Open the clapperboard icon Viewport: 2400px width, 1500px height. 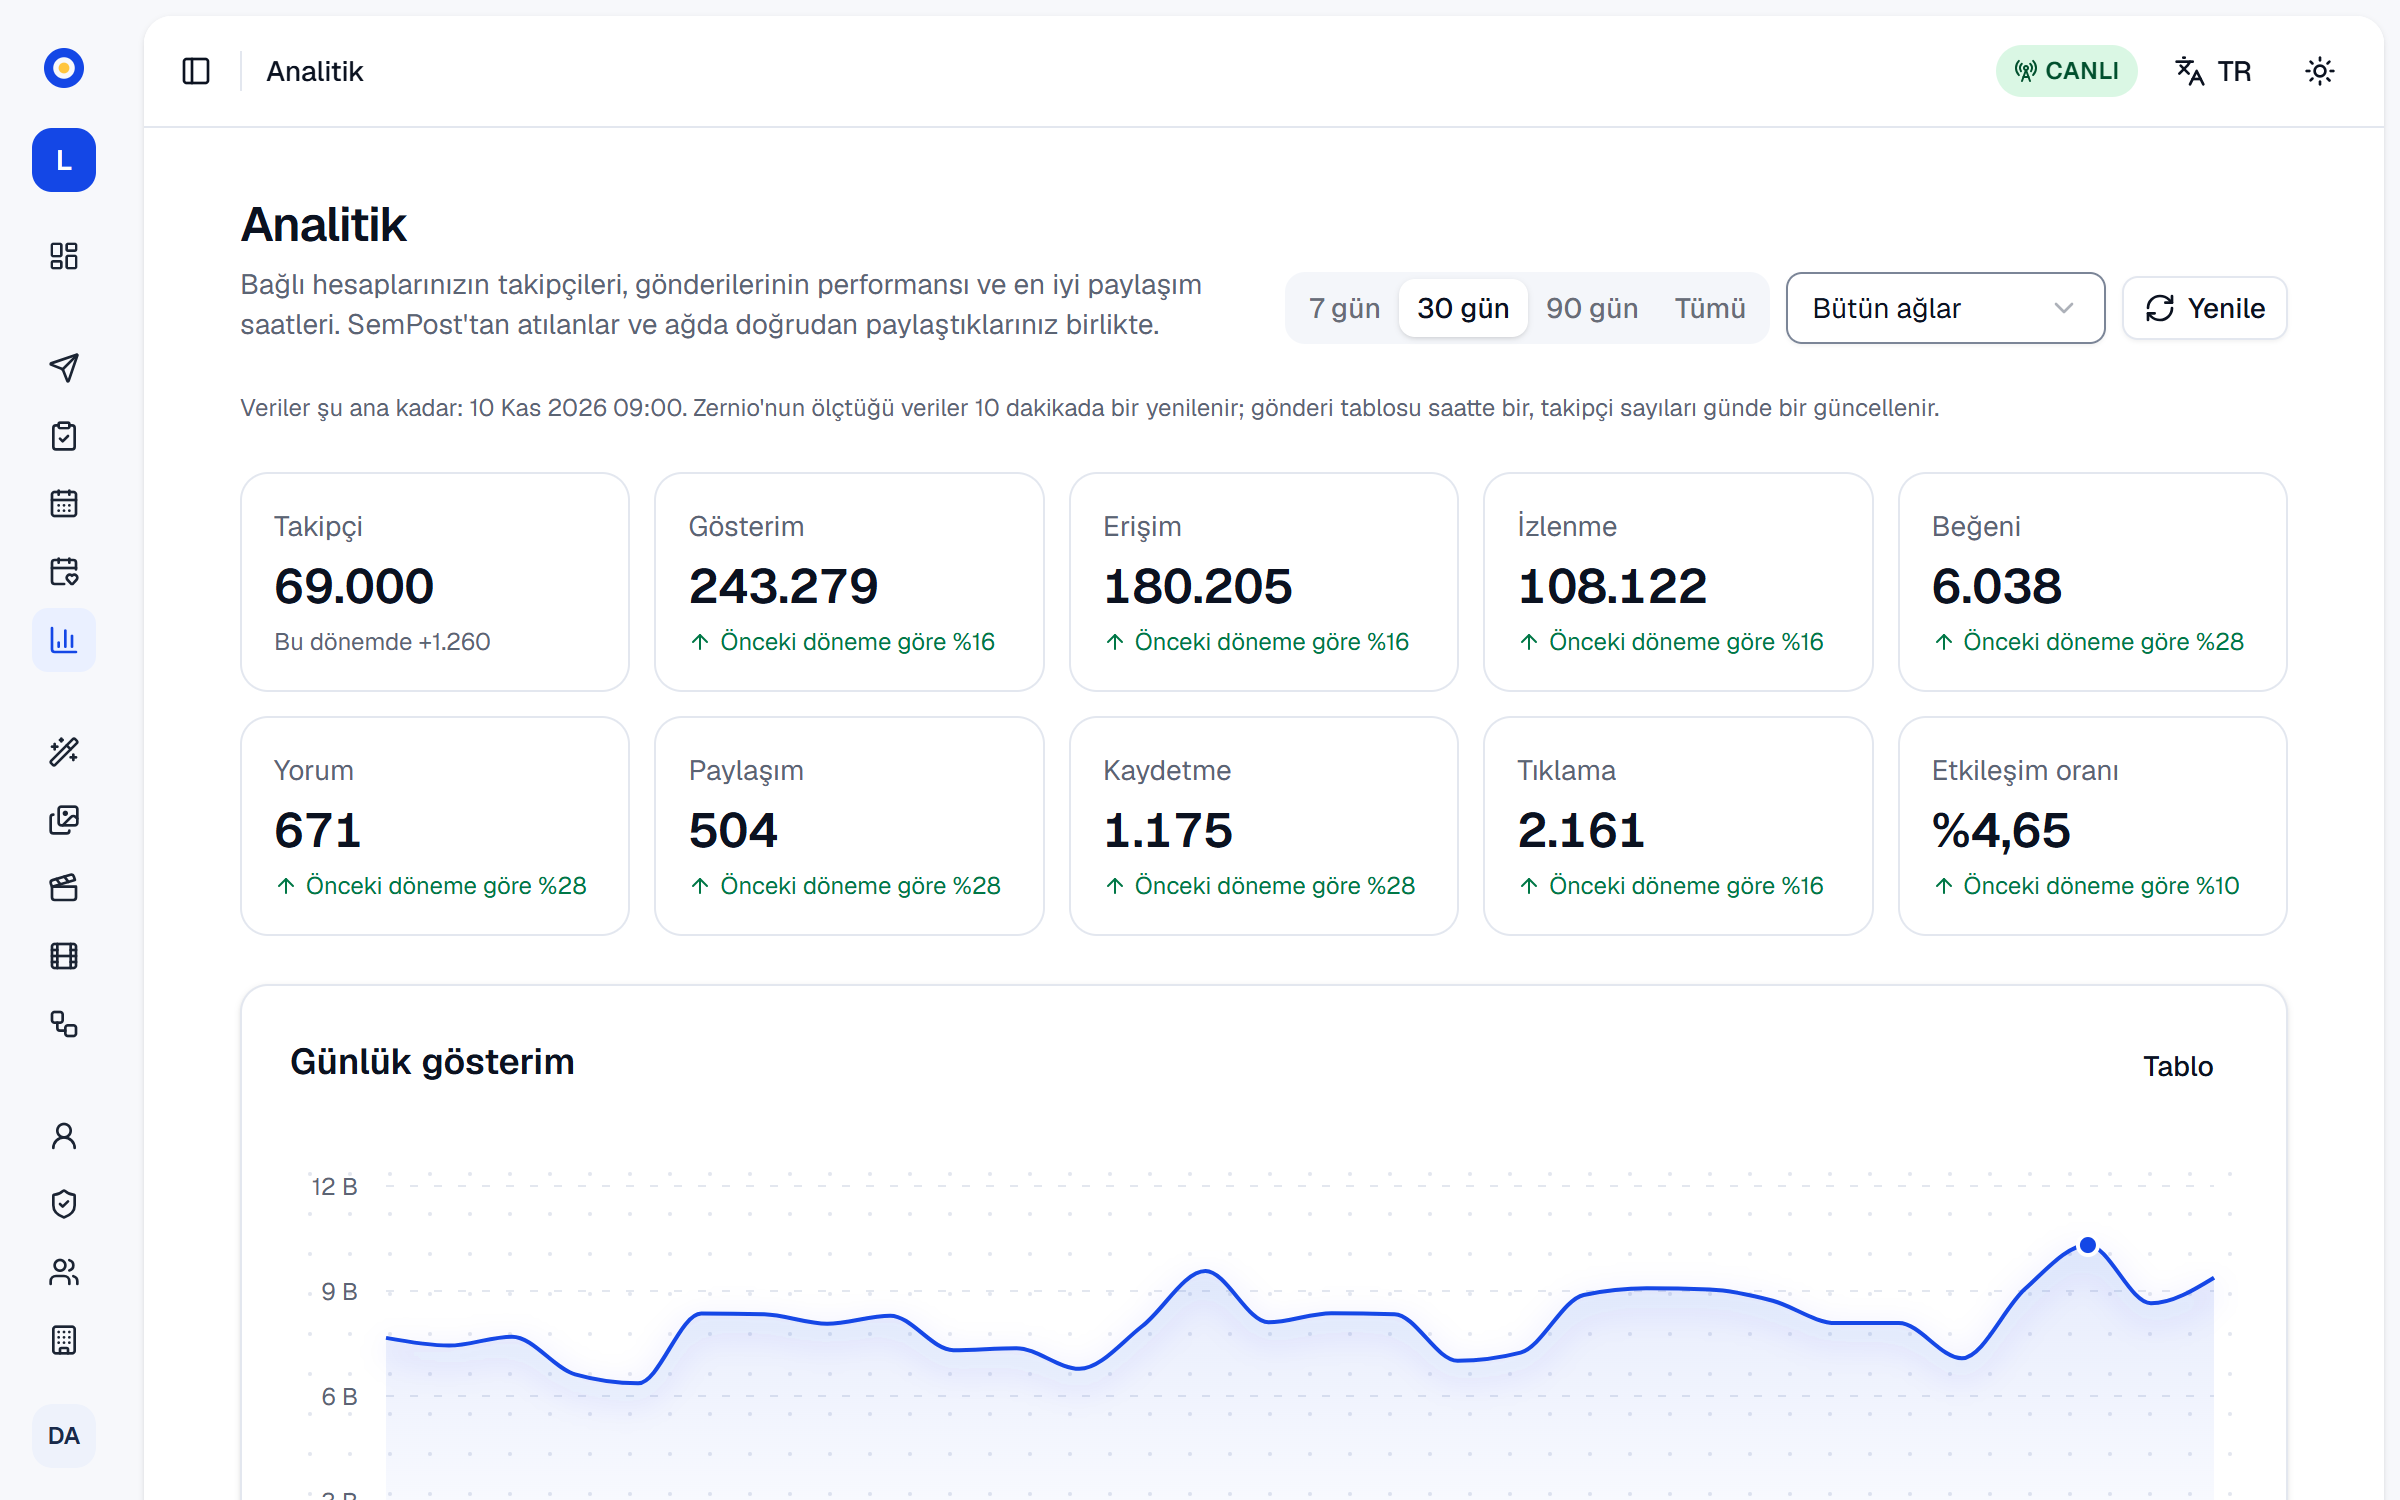click(64, 888)
